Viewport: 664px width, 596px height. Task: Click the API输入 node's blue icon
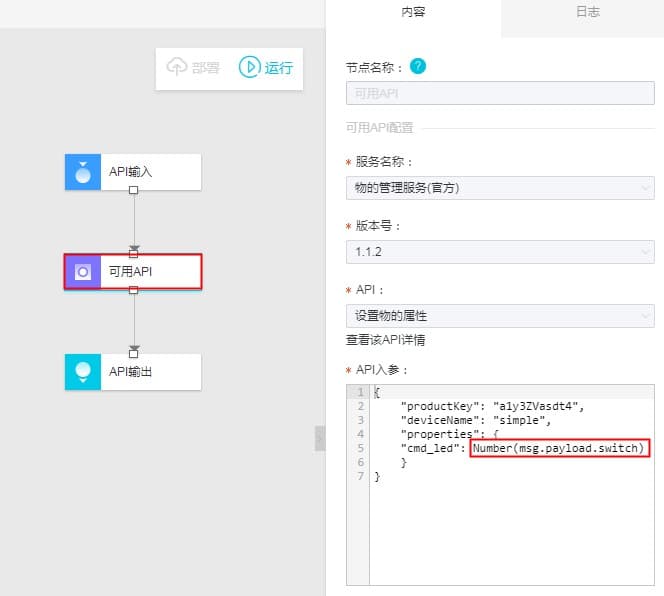click(x=83, y=172)
